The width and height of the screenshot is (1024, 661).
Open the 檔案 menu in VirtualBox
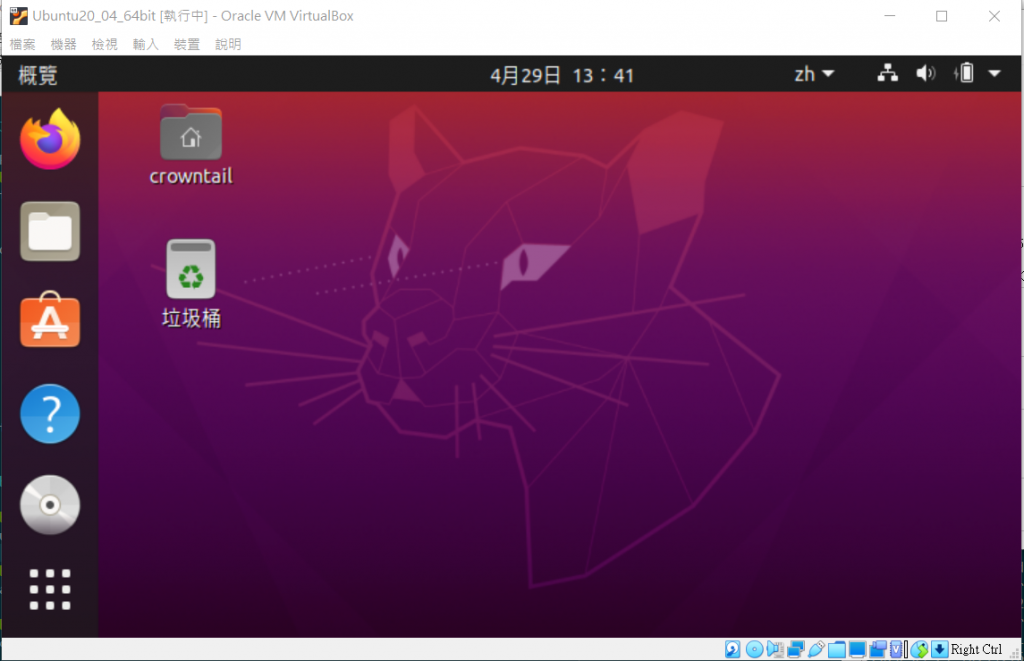(x=23, y=44)
